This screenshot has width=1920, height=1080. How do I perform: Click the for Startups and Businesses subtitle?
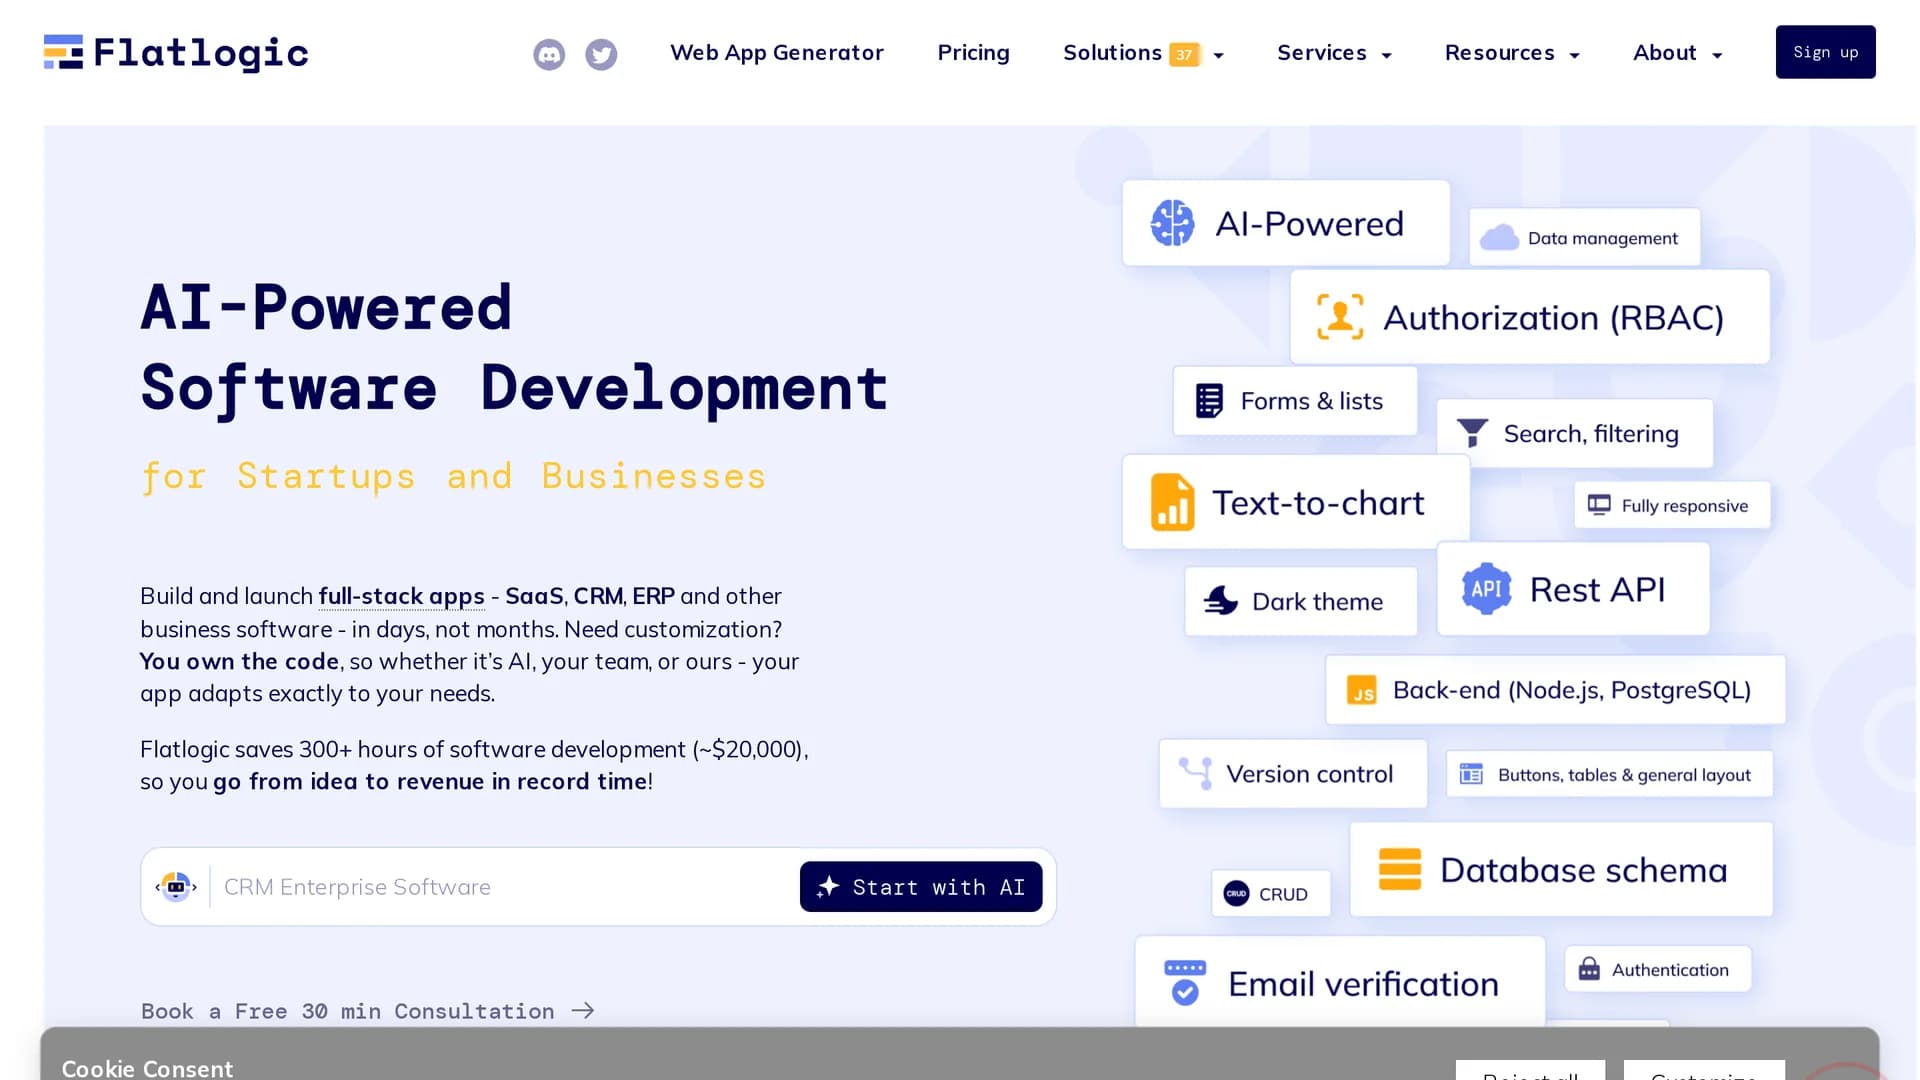coord(453,476)
